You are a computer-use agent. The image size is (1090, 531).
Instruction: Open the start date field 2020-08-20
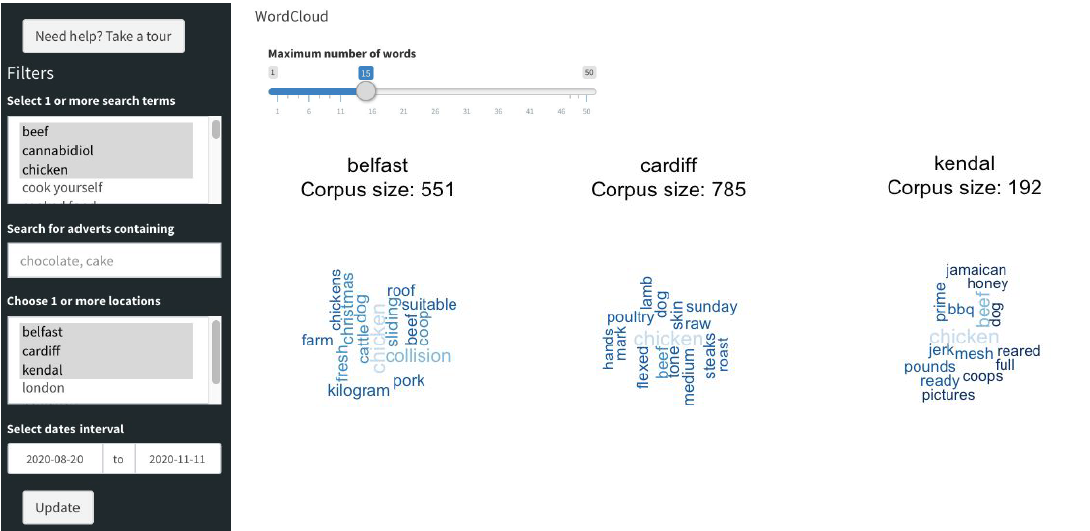(55, 459)
